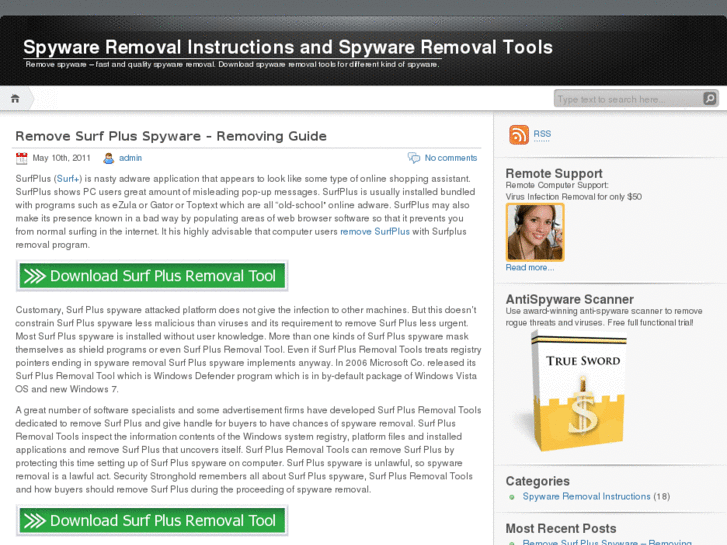Click the 'Most Recent Posts' sidebar heading
The image size is (727, 545).
[x=561, y=528]
